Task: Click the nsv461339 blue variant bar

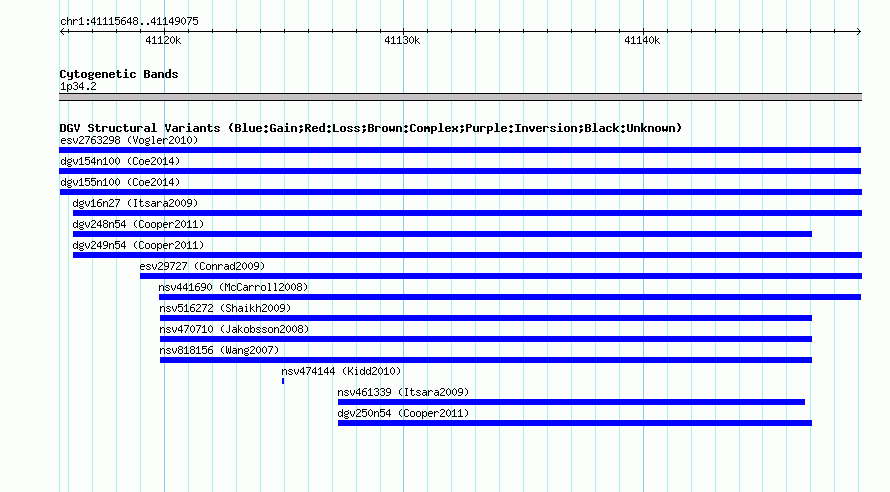Action: [x=572, y=402]
